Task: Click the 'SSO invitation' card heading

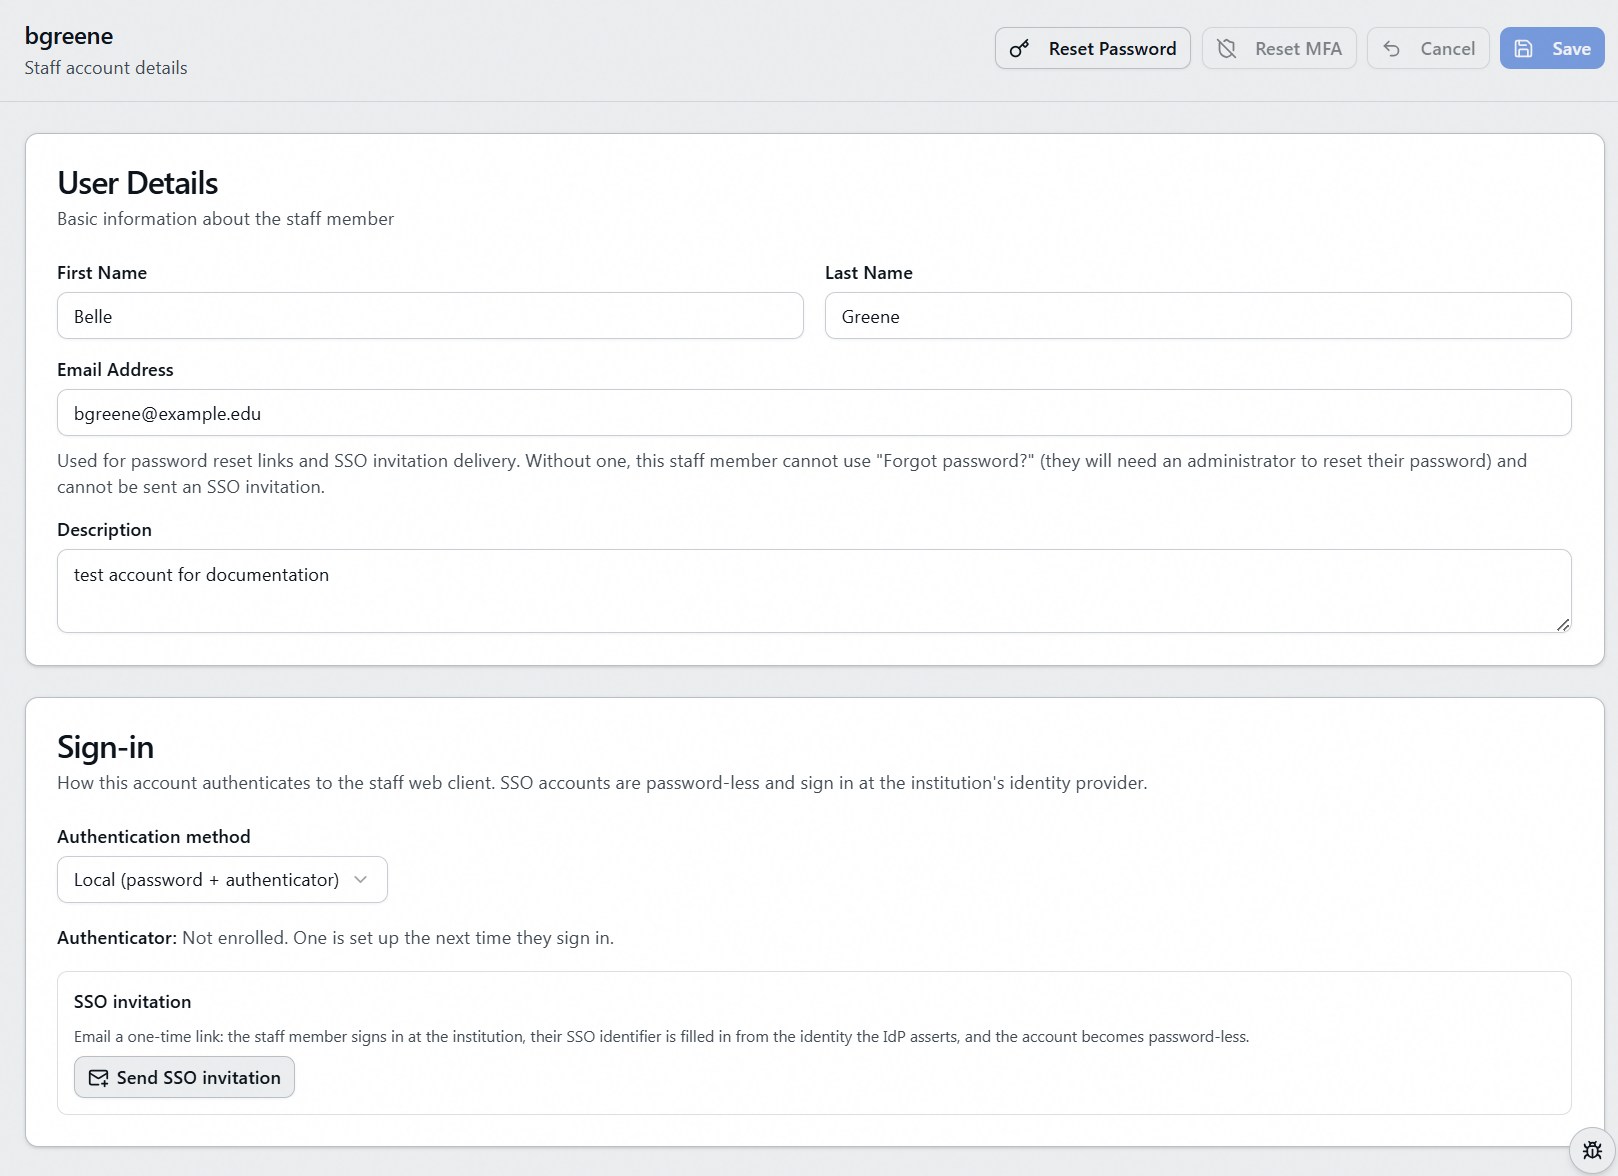Action: pyautogui.click(x=132, y=1002)
